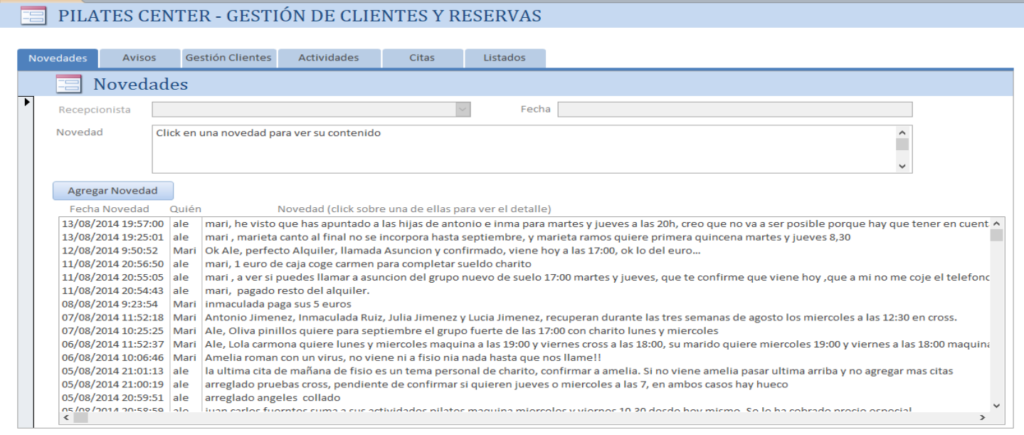This screenshot has width=1024, height=435.
Task: Click the Pilates Center form icon in title
Action: point(33,16)
